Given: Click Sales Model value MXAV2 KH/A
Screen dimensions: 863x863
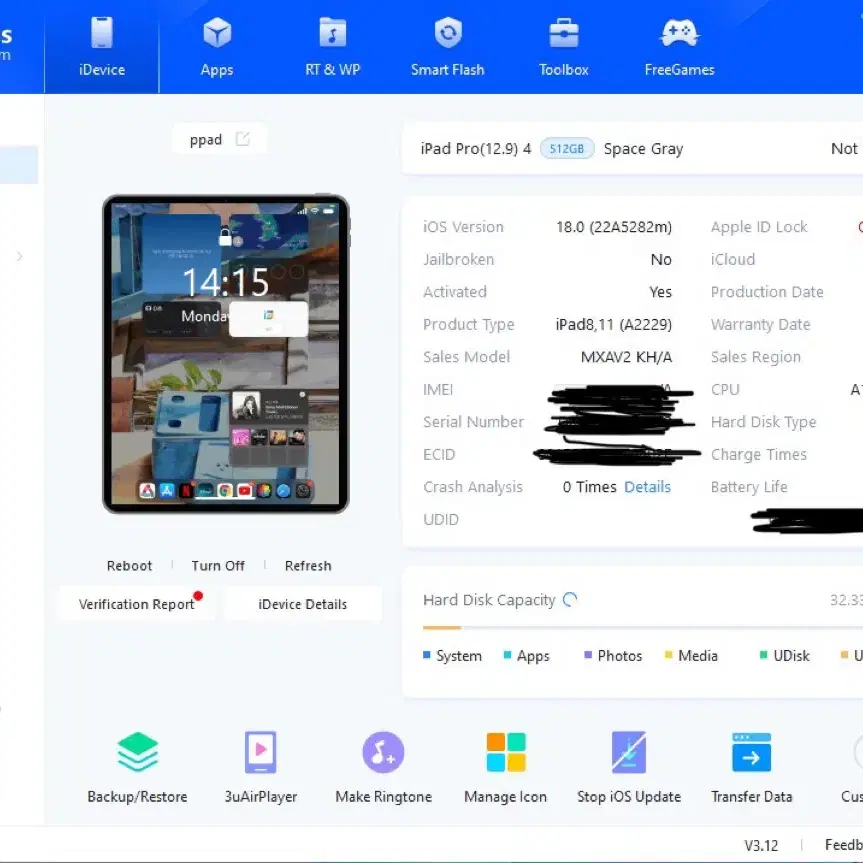Looking at the screenshot, I should (626, 357).
